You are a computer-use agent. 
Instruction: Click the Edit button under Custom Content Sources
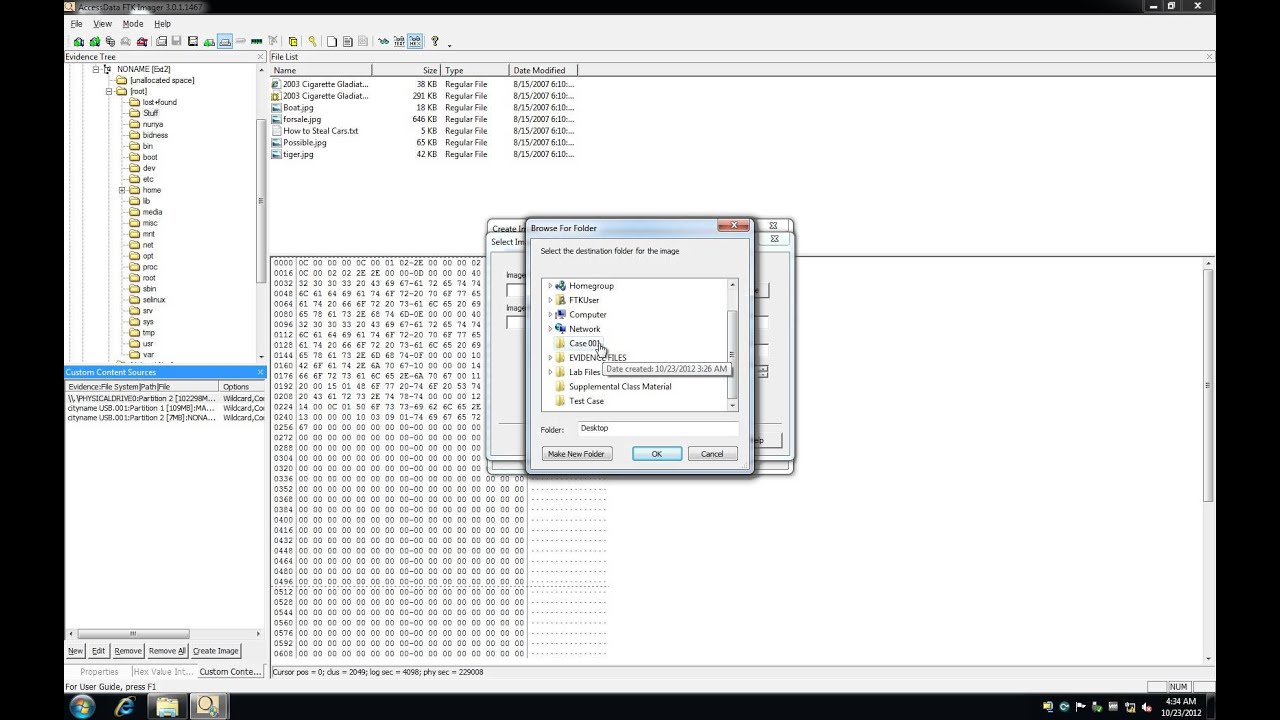[x=98, y=651]
